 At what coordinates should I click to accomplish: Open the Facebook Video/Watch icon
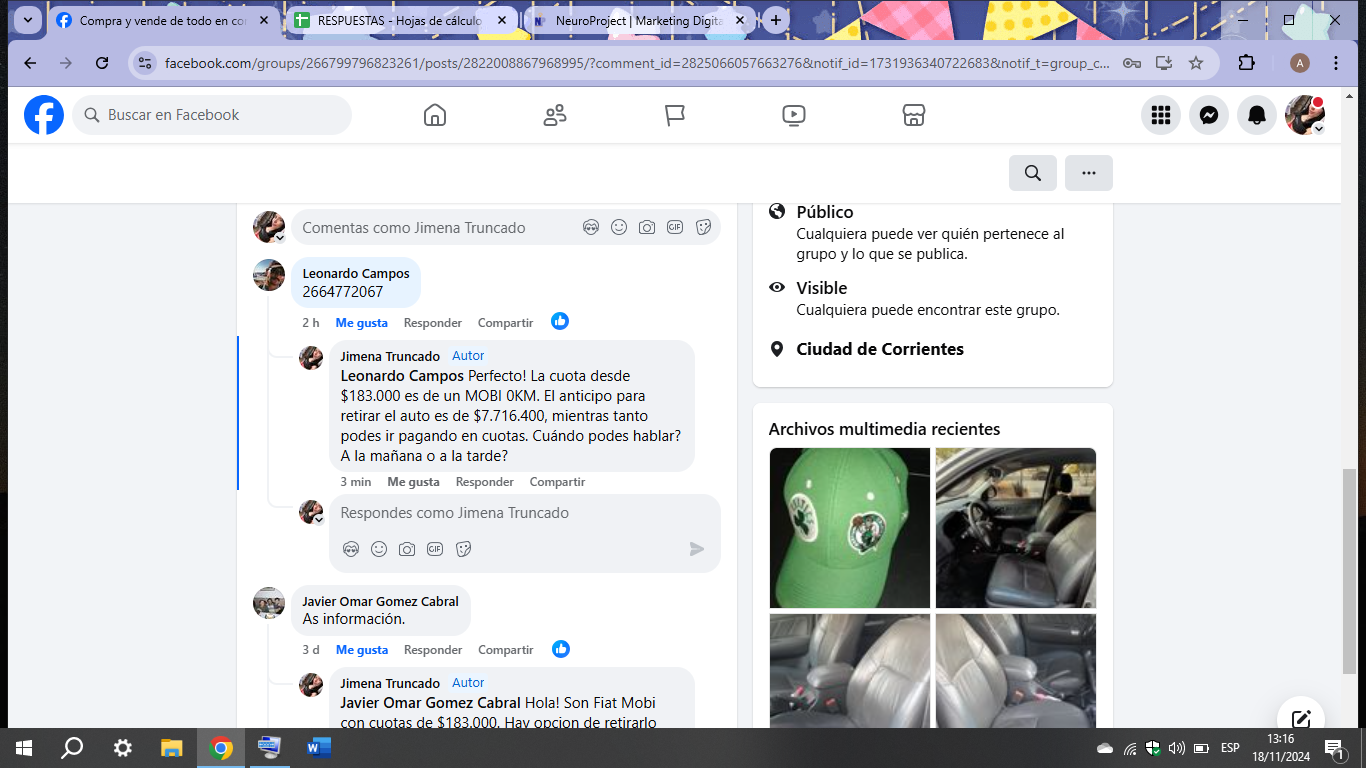click(793, 115)
